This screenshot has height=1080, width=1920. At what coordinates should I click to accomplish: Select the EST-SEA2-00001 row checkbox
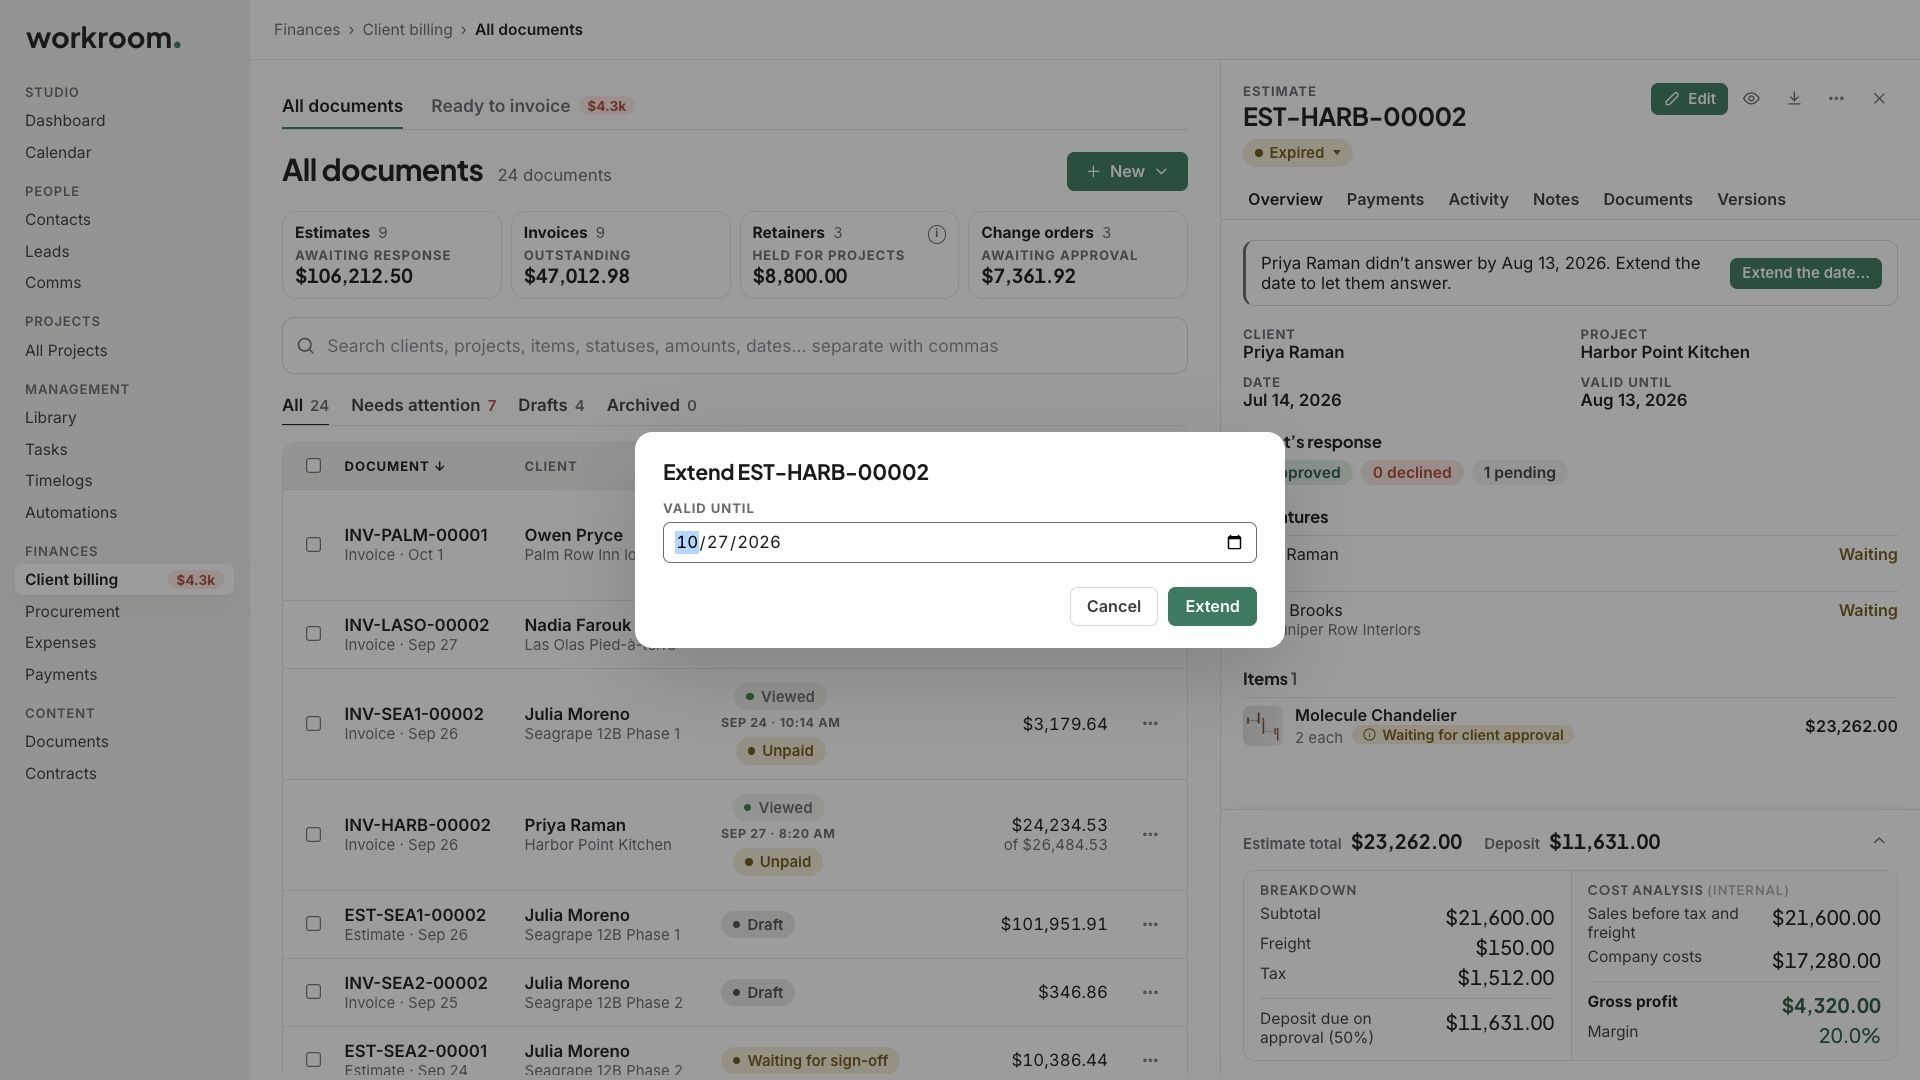coord(313,1060)
